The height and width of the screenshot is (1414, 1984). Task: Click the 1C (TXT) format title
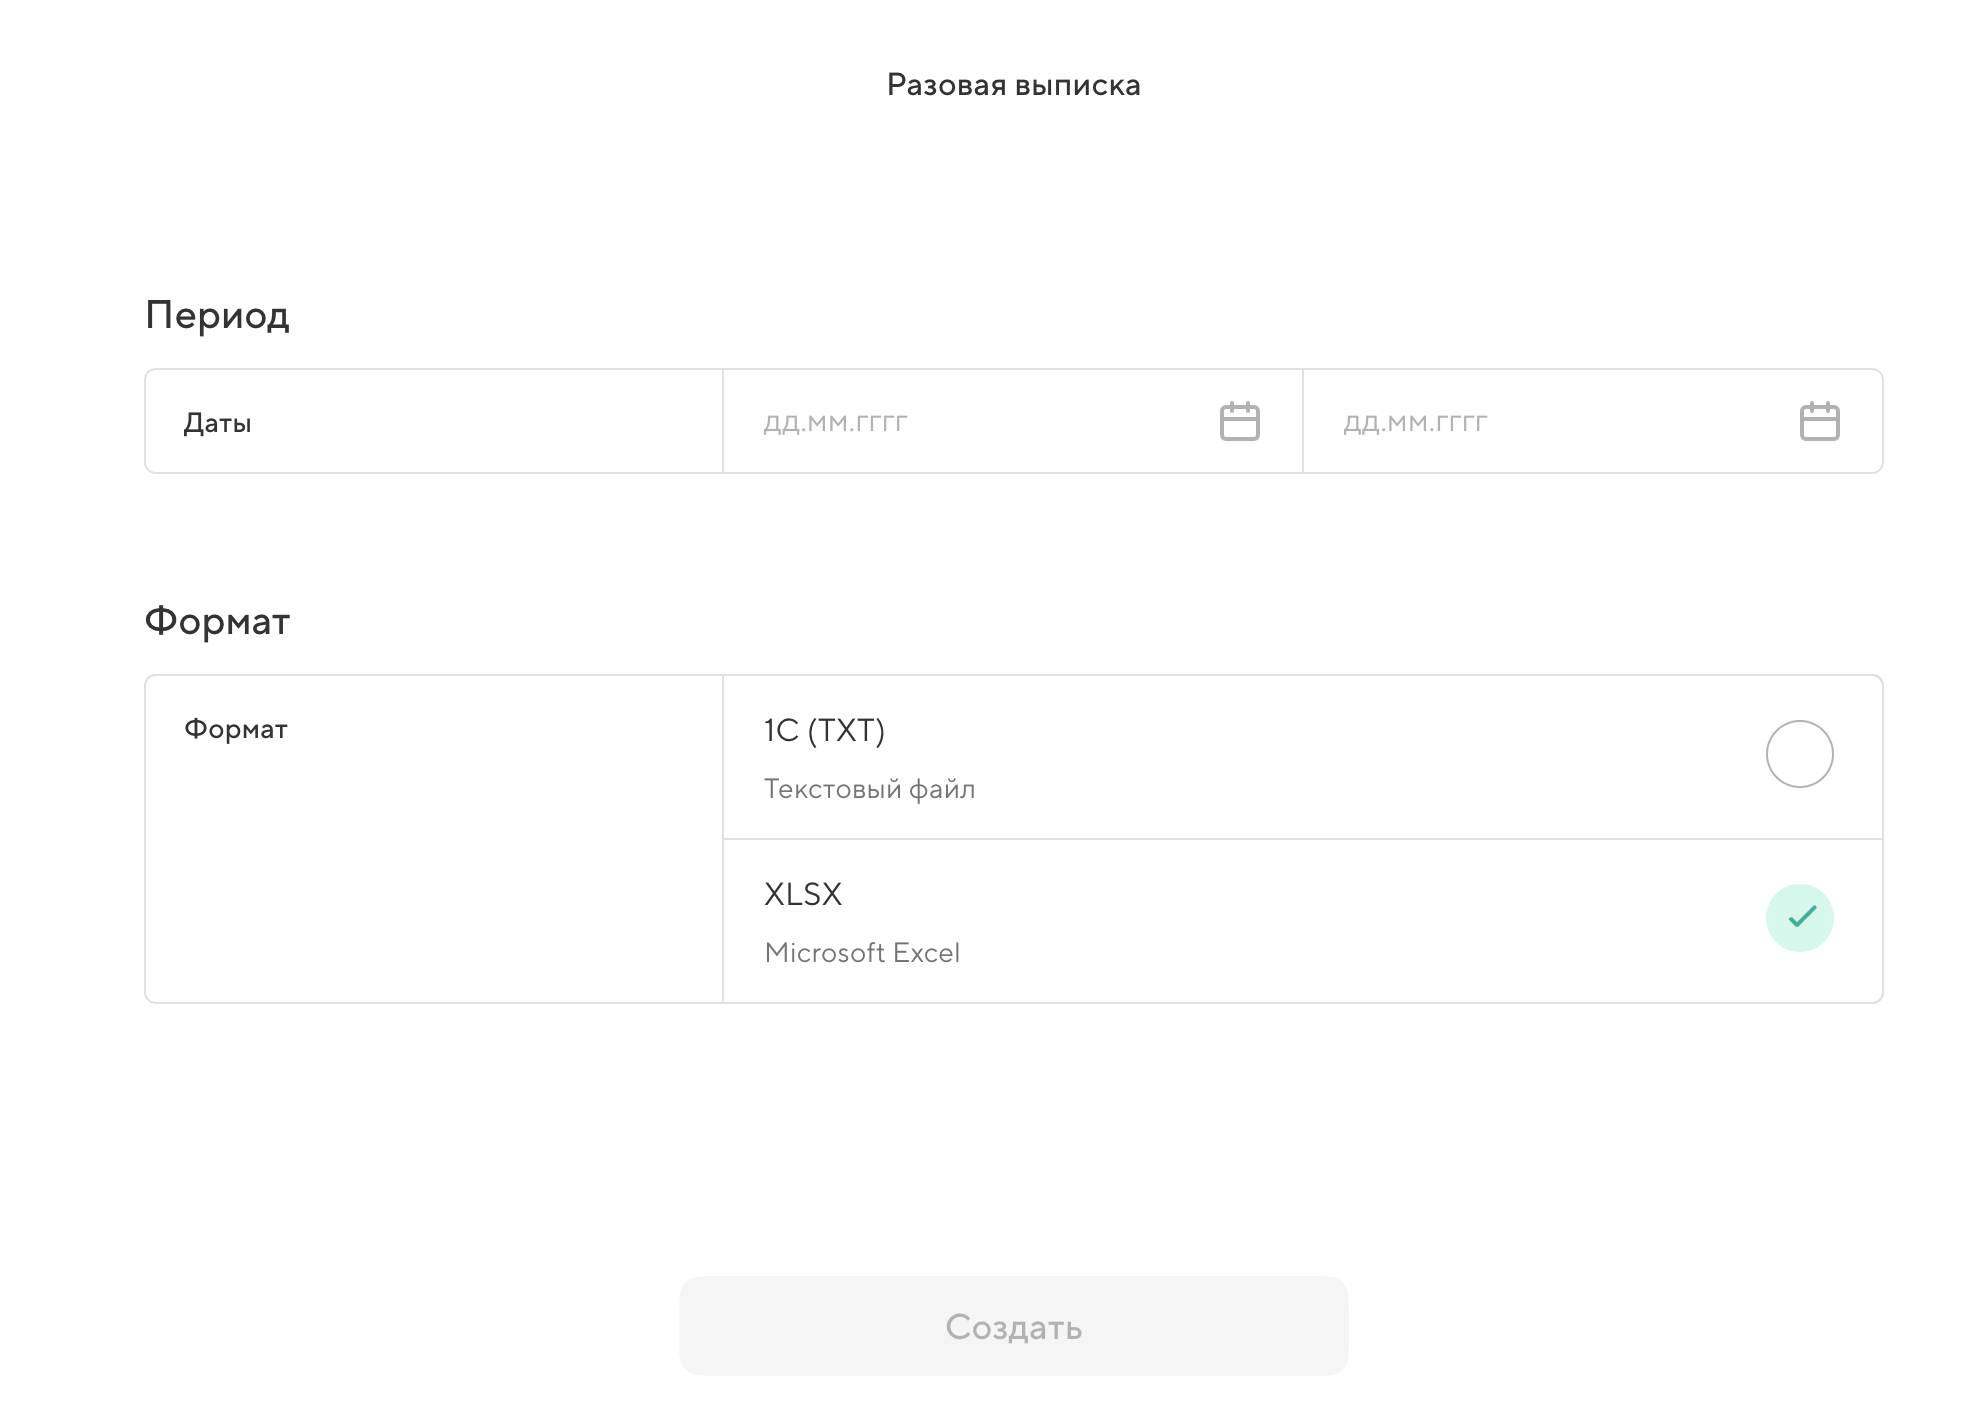(x=824, y=730)
